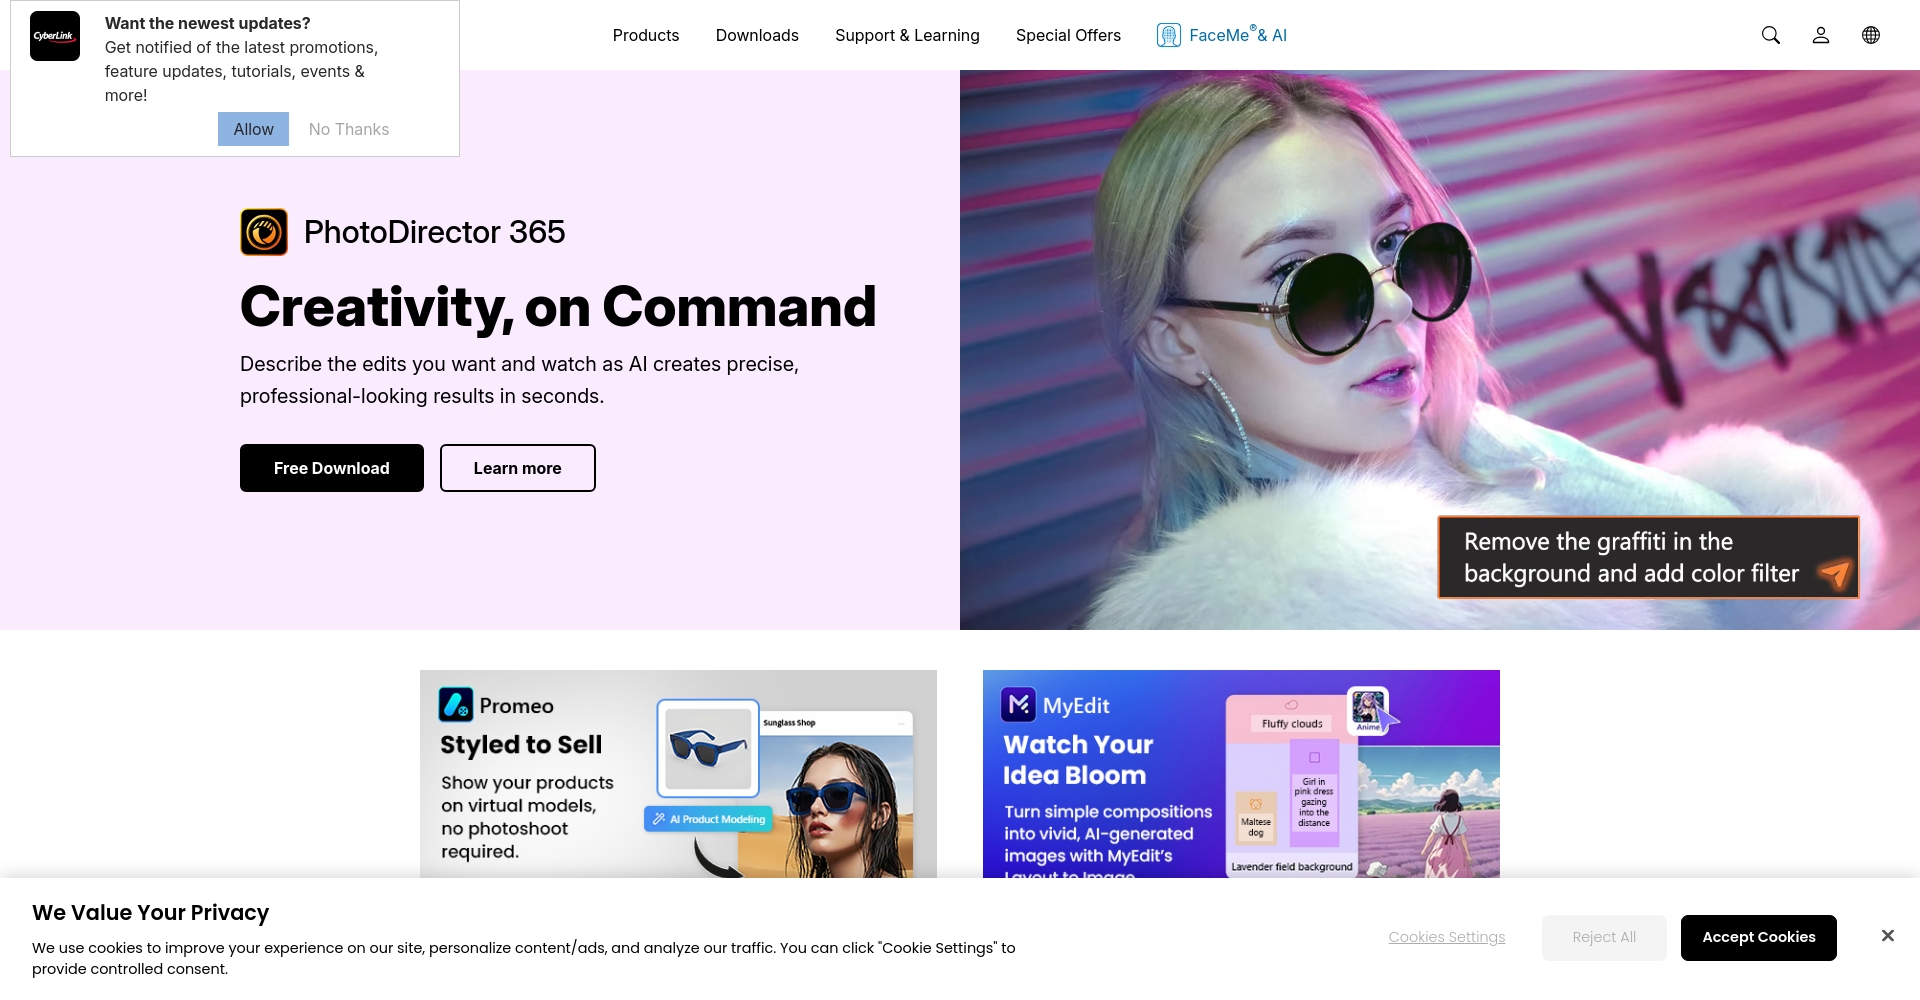Click the user account icon
Image resolution: width=1920 pixels, height=1000 pixels.
tap(1820, 35)
